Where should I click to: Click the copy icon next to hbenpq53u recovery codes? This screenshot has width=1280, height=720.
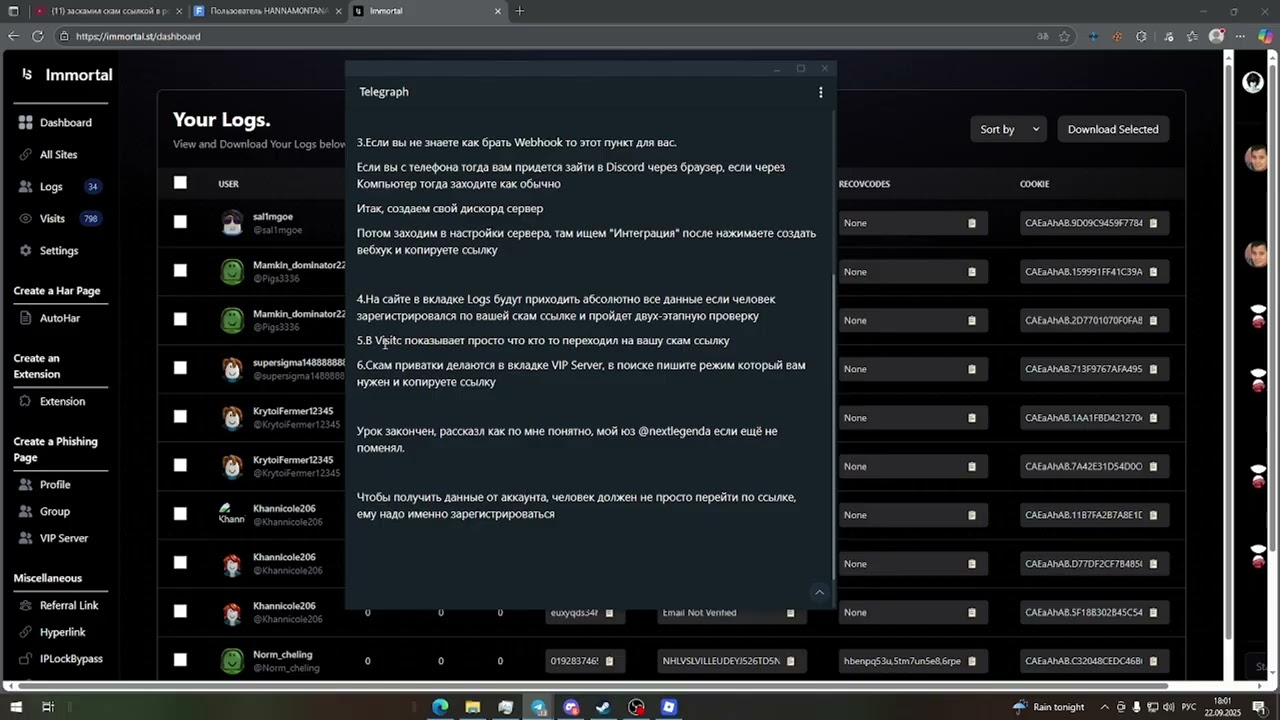(972, 661)
